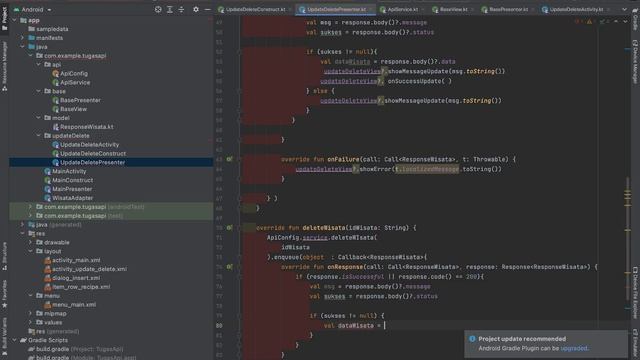Open the Device Manager tool window
The height and width of the screenshot is (360, 640).
(635, 62)
